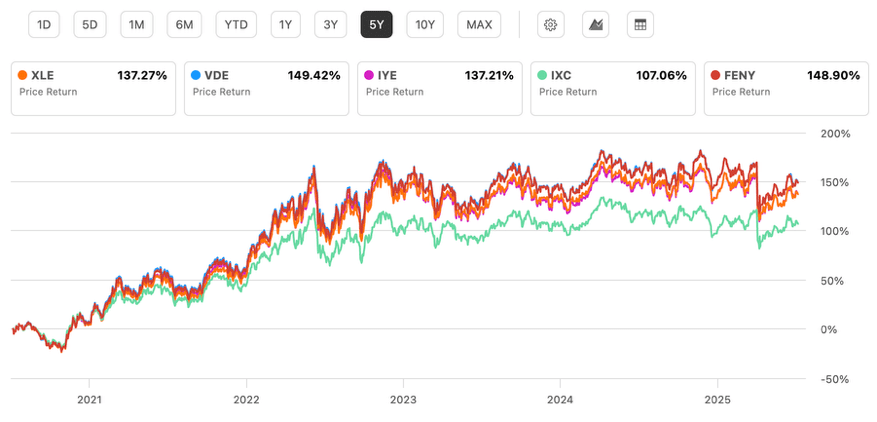This screenshot has height=422, width=877.
Task: Toggle the IXC price return card
Action: coord(612,88)
